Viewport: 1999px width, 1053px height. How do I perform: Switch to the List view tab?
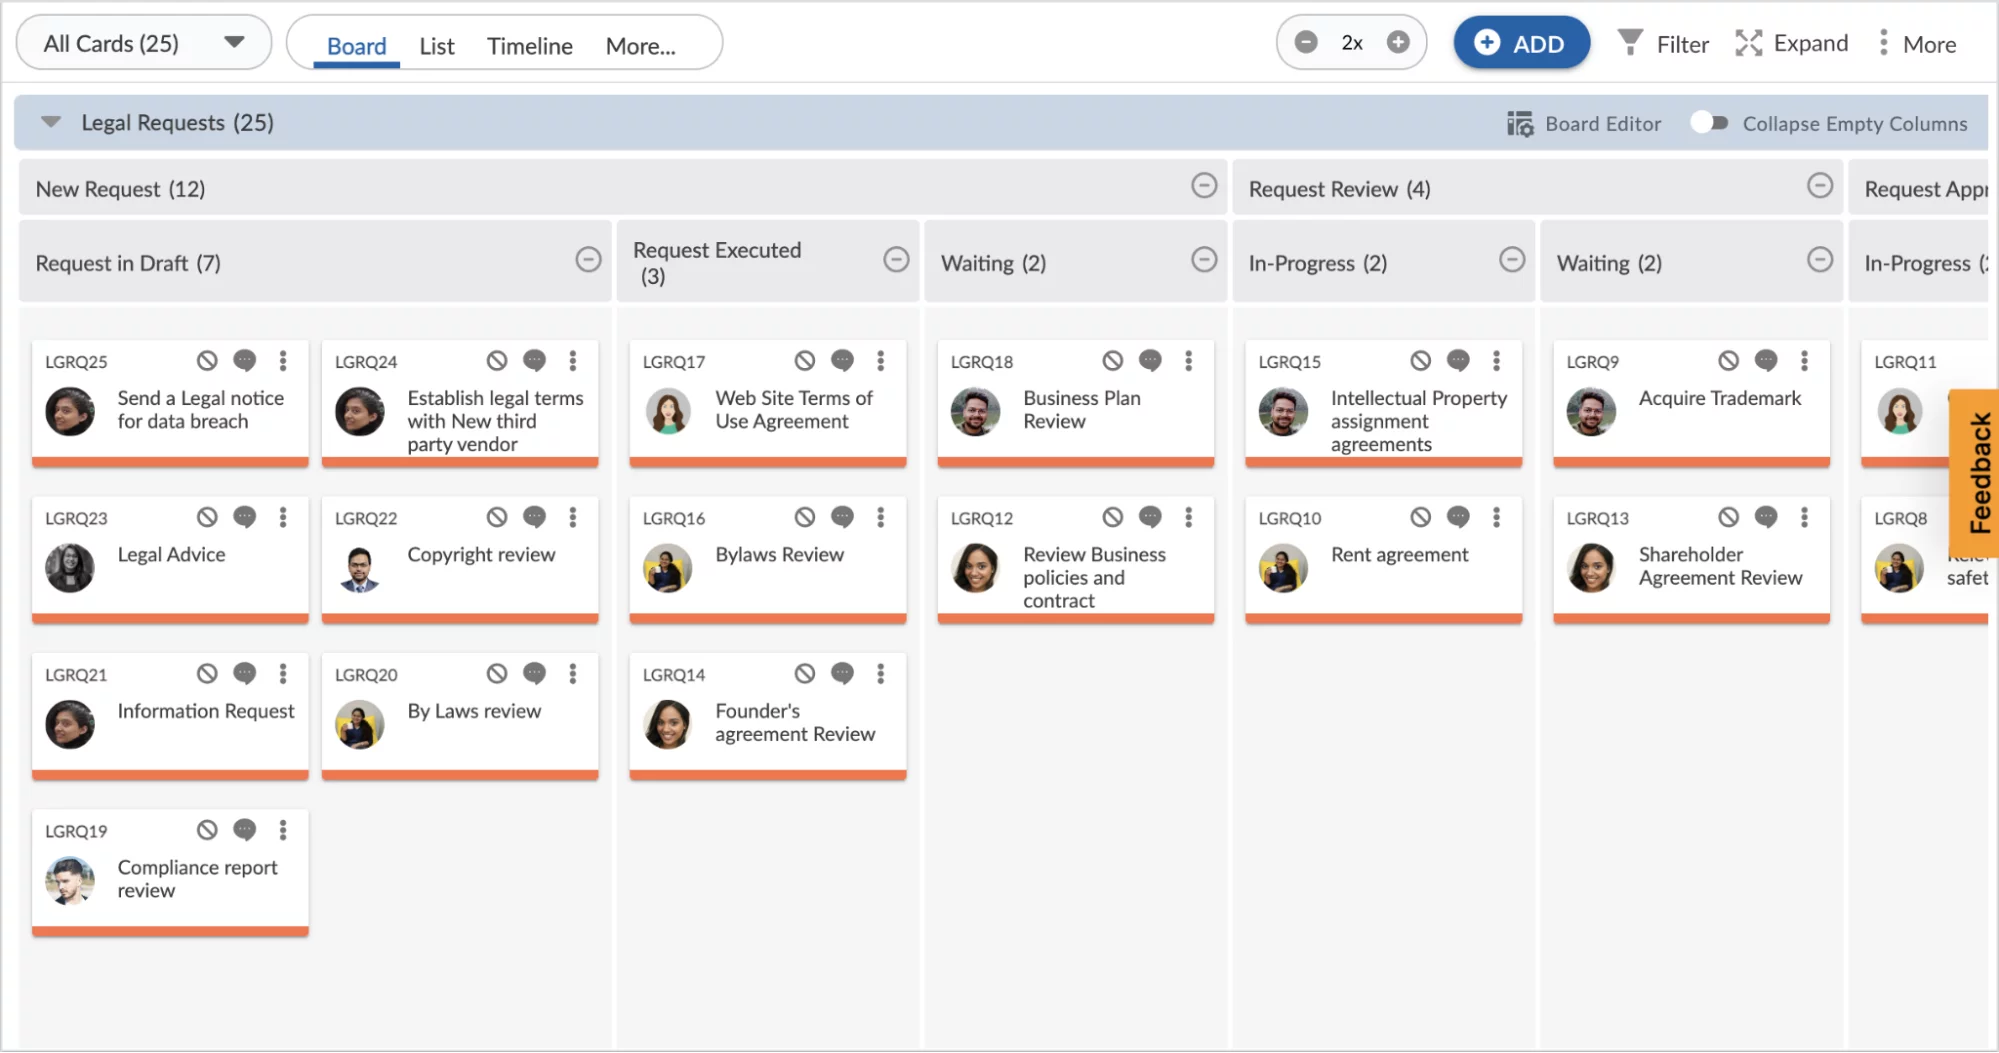[436, 46]
